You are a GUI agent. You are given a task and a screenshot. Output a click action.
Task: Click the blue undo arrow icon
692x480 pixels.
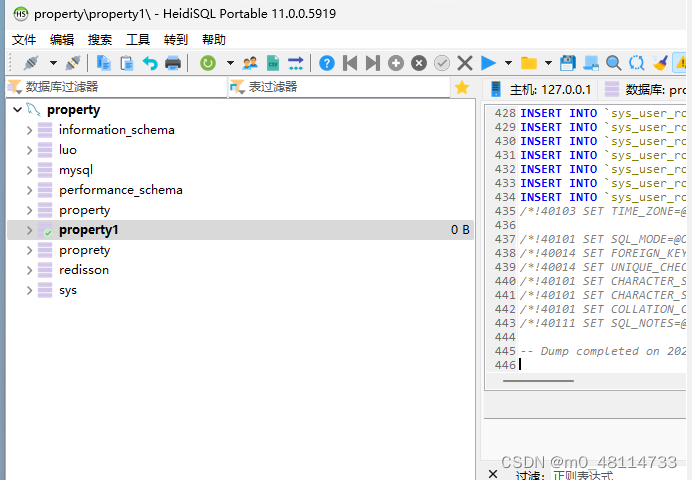point(150,63)
